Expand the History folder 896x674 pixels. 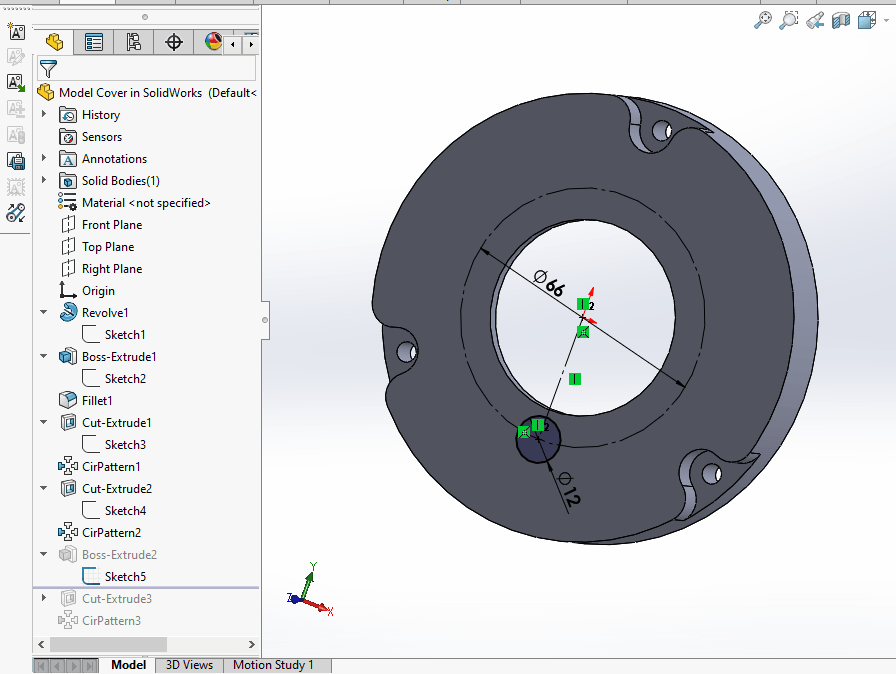coord(44,115)
